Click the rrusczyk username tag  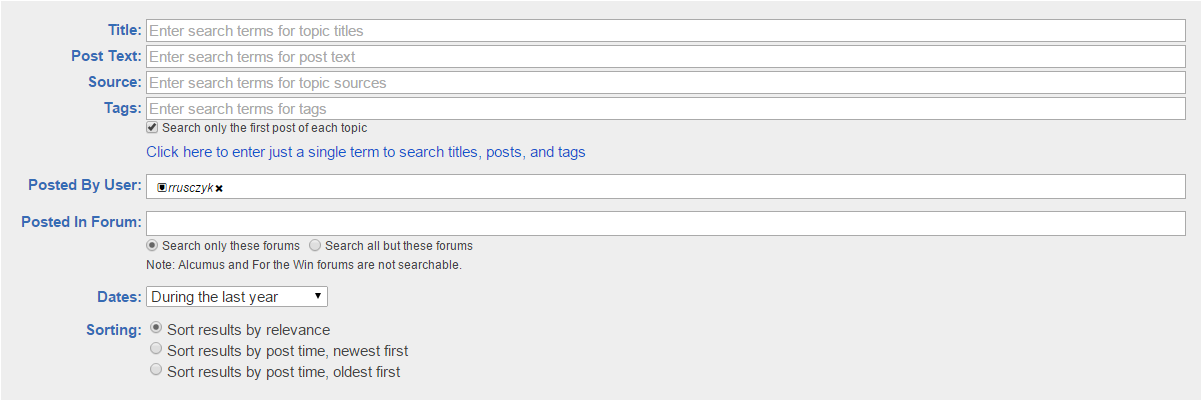pyautogui.click(x=191, y=188)
